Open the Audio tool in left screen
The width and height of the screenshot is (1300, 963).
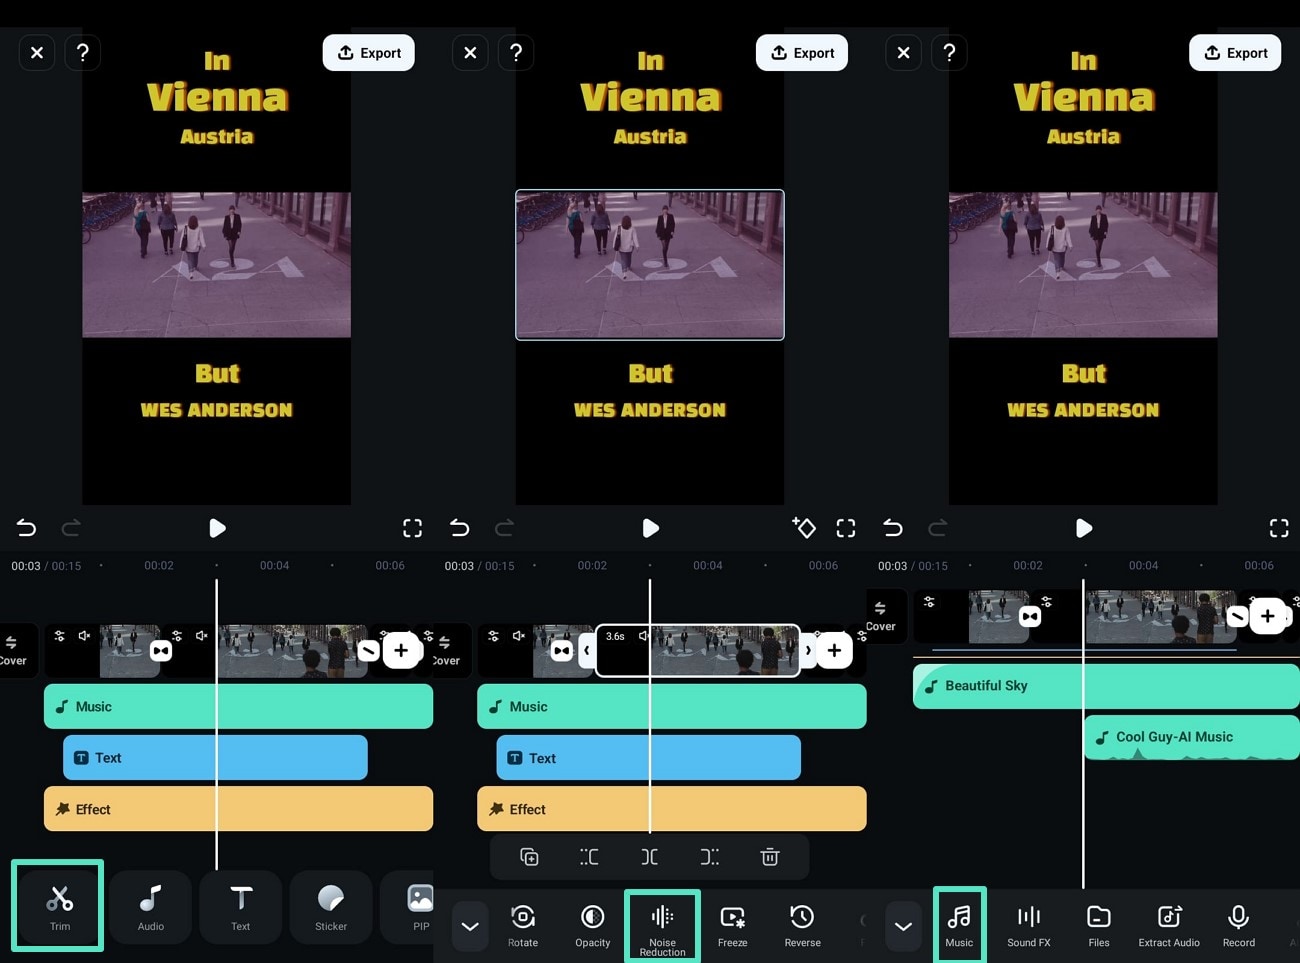click(150, 905)
